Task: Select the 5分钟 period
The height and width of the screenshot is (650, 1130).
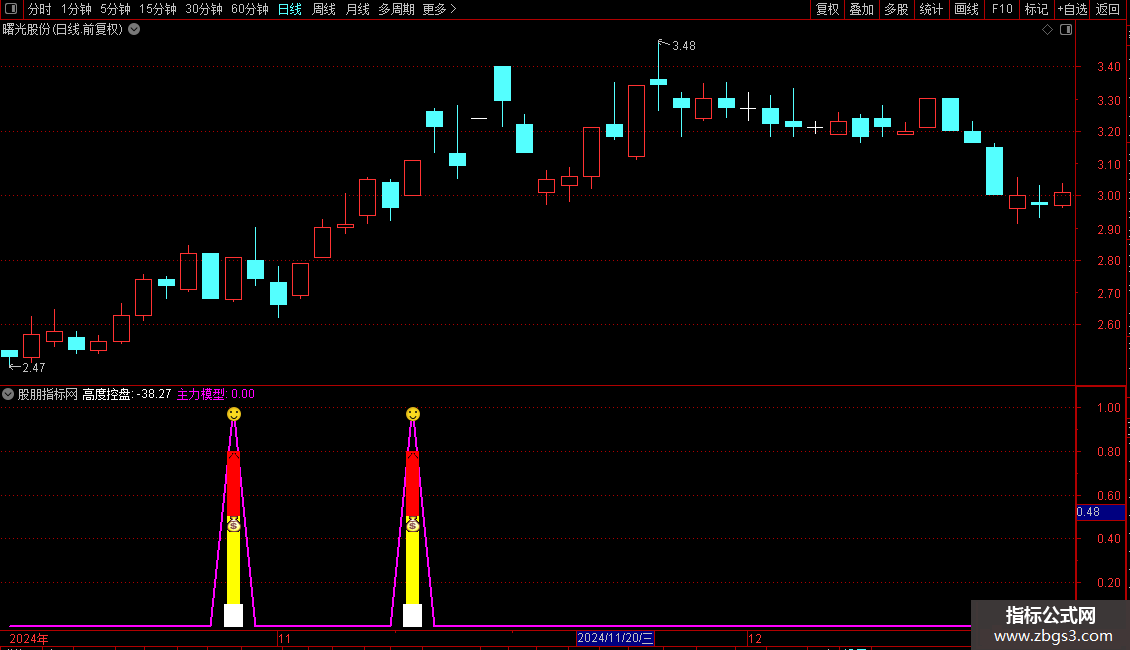Action: click(115, 9)
